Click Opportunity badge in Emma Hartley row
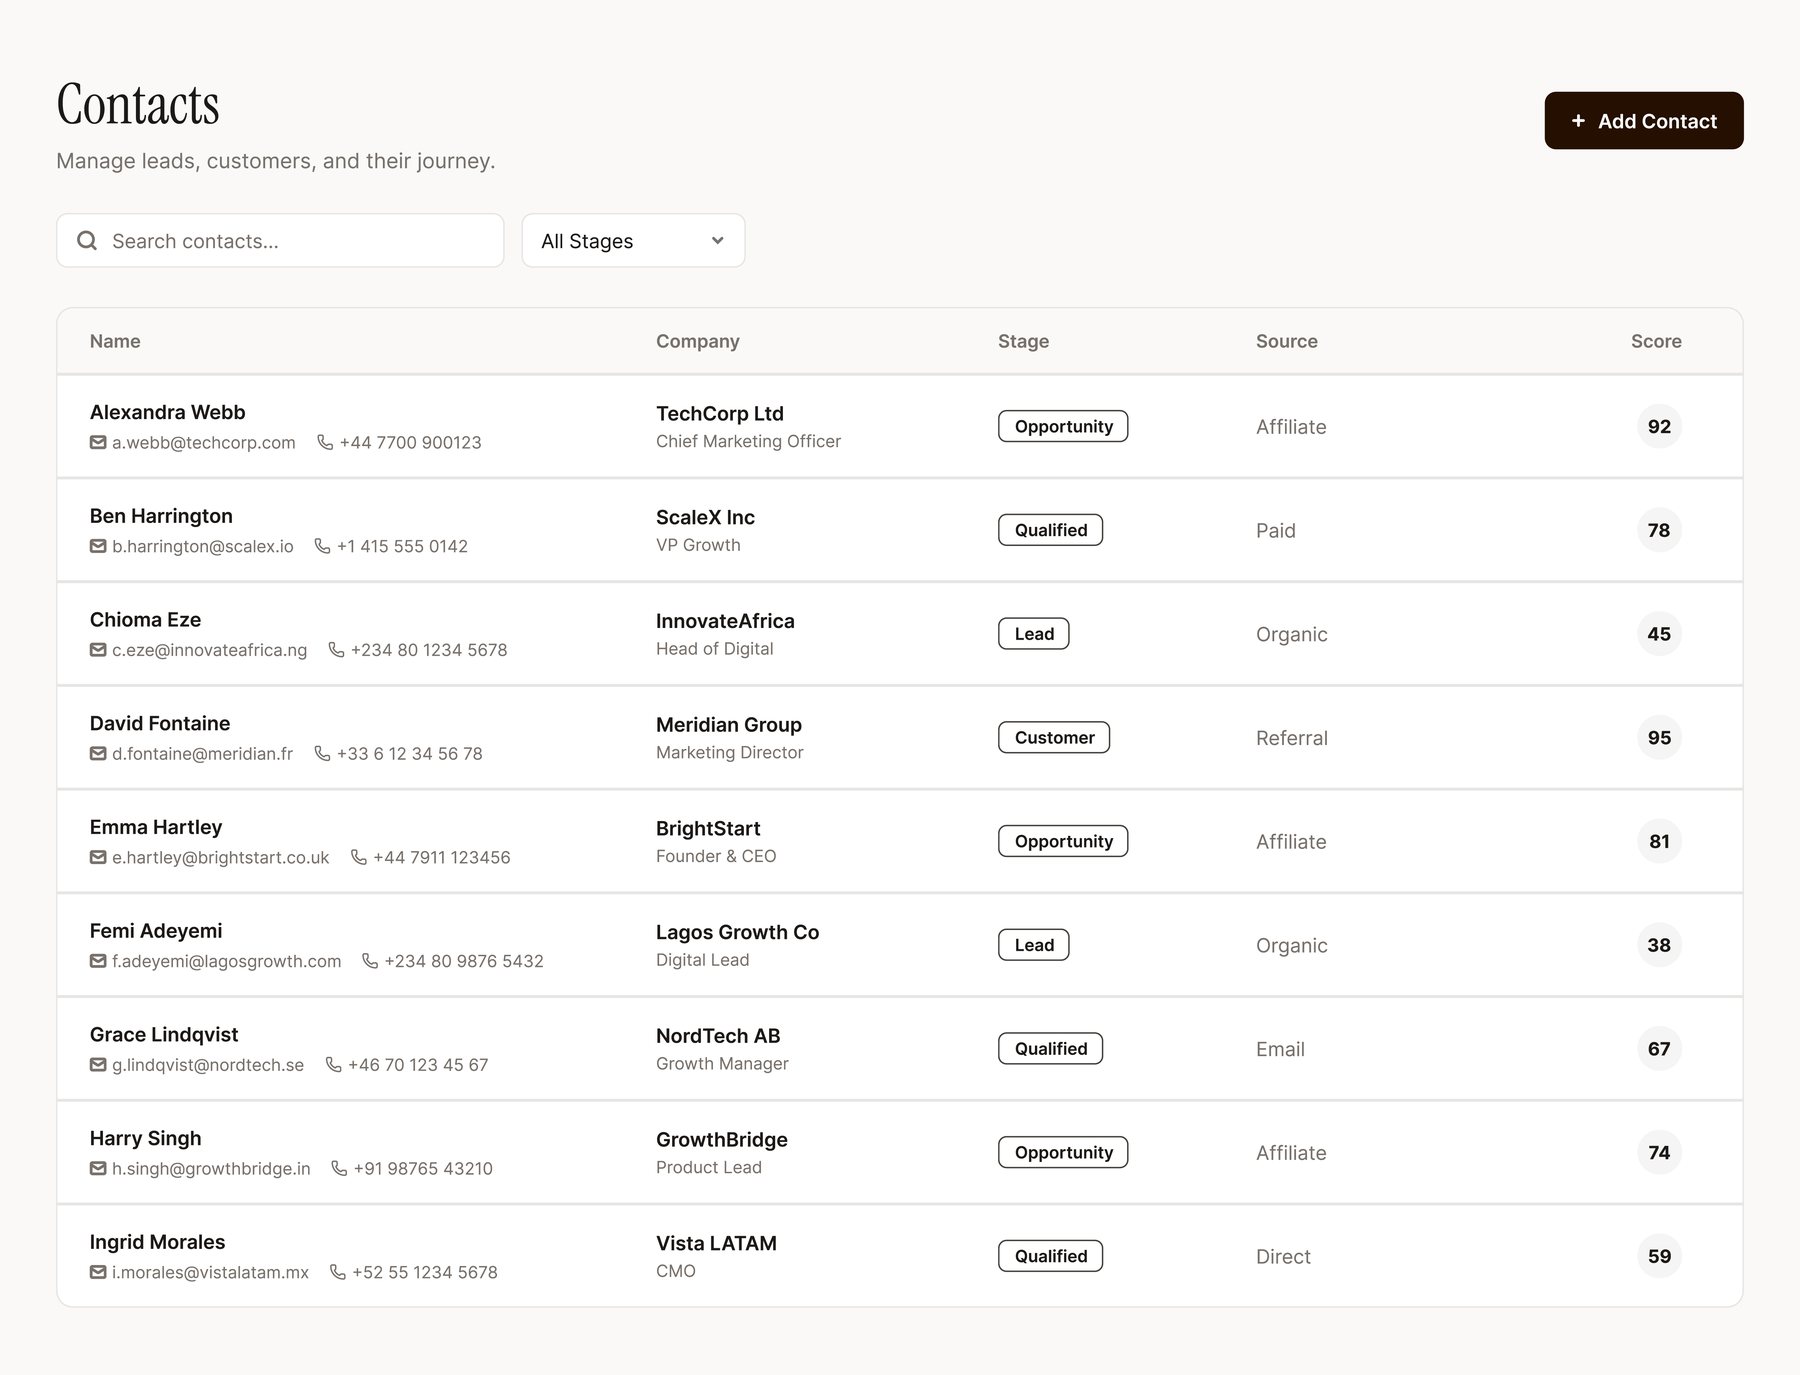The image size is (1800, 1375). pyautogui.click(x=1063, y=841)
